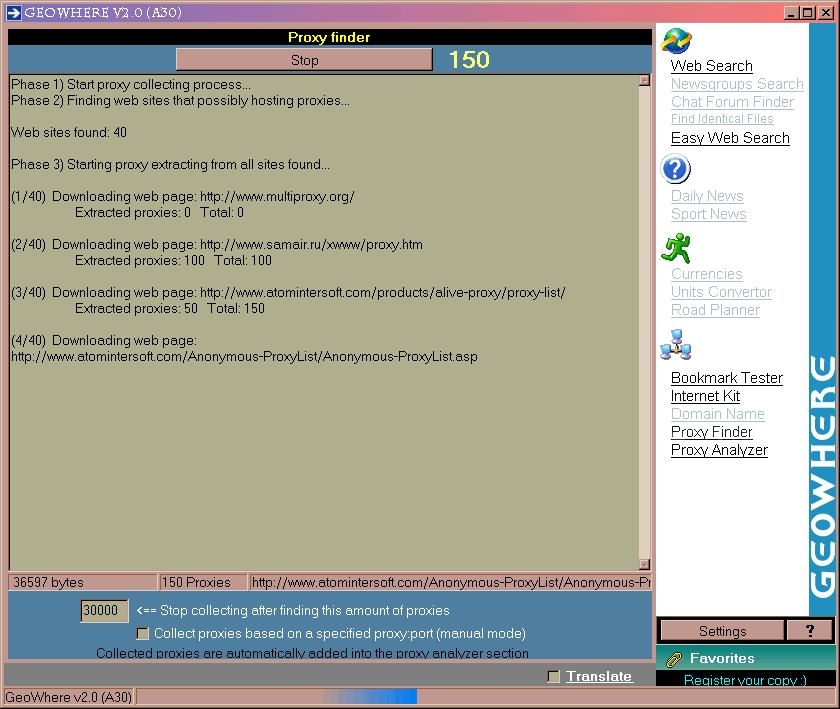Click 'Web sites found: 40' log line
Image resolution: width=840 pixels, height=709 pixels.
pos(69,132)
